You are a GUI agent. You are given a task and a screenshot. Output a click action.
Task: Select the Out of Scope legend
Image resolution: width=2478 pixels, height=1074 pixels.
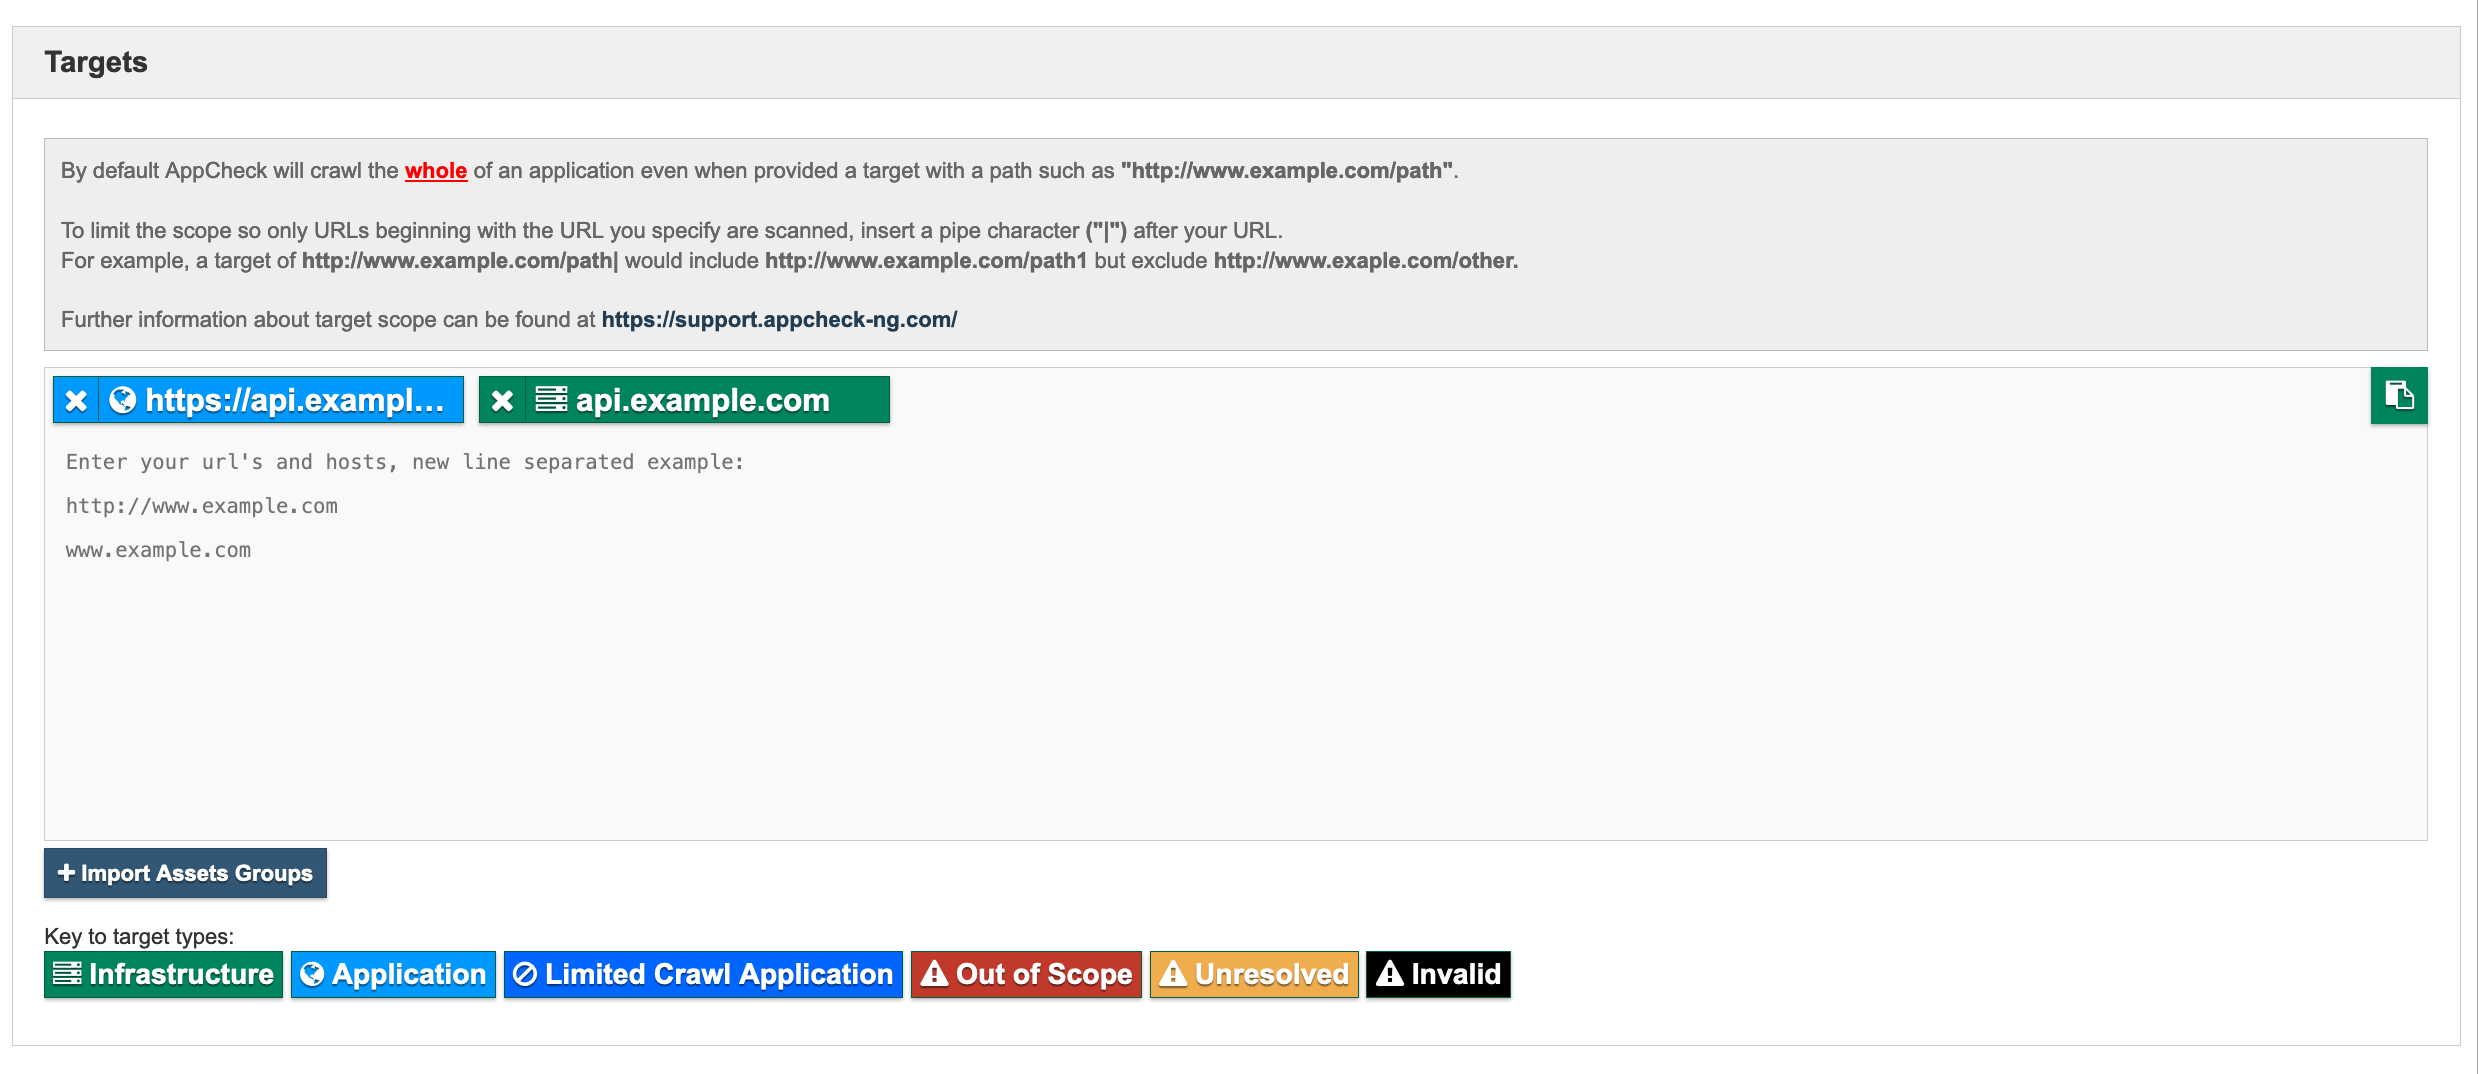click(1026, 974)
